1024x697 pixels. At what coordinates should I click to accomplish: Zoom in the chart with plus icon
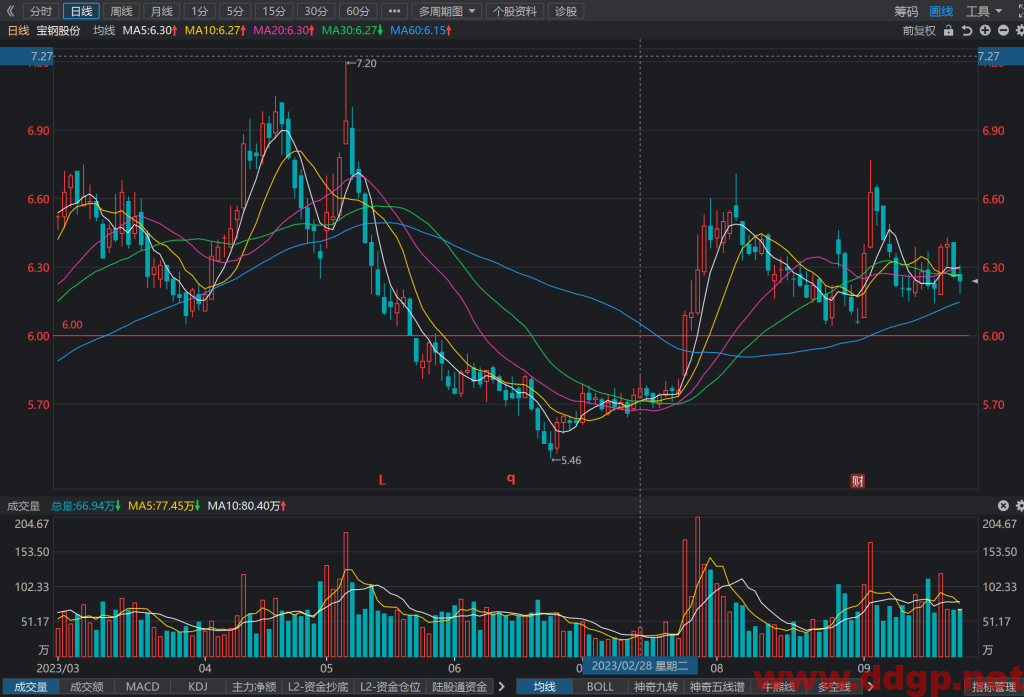tap(985, 31)
